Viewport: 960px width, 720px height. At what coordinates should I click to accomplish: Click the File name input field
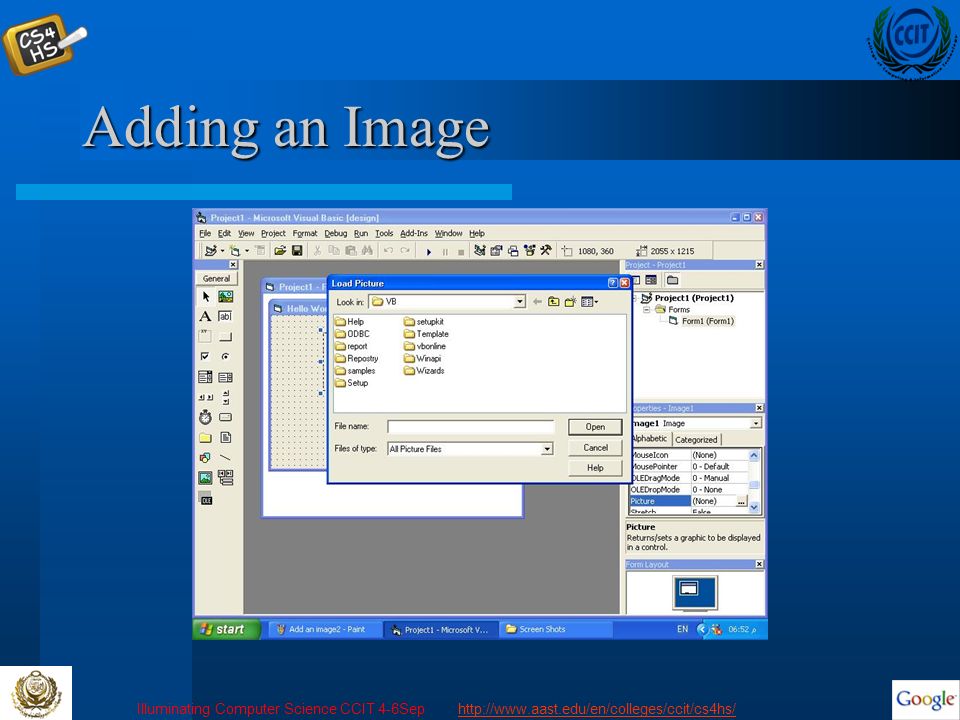coord(471,427)
